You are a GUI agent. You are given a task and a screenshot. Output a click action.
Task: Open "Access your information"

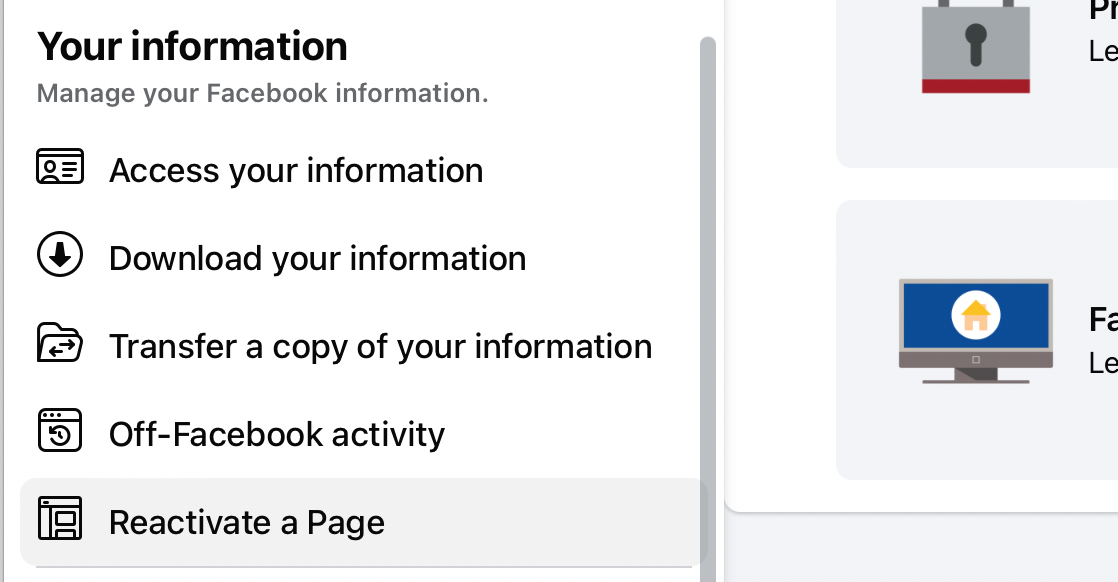295,170
